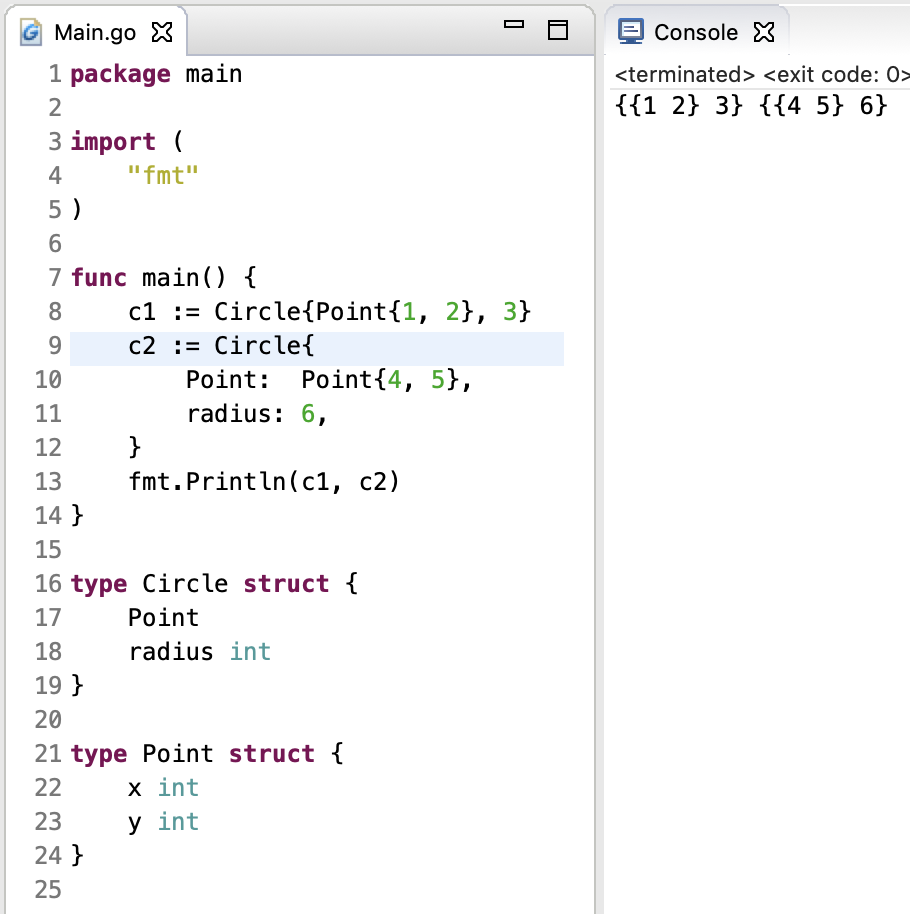Click the "fmt" import string

(x=164, y=176)
